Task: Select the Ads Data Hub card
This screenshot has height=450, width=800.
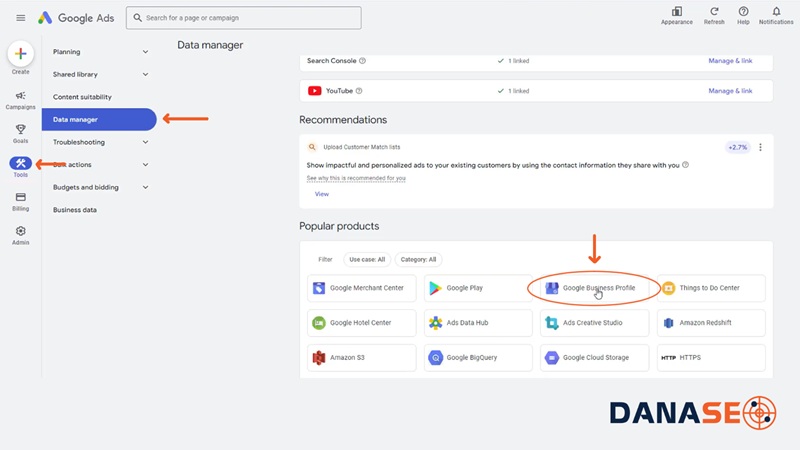Action: (478, 322)
